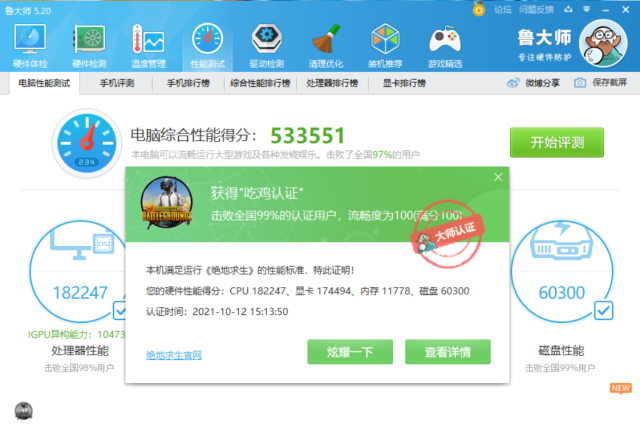Toggle the 处理器性能 checkbox
This screenshot has height=428, width=640.
point(119,311)
